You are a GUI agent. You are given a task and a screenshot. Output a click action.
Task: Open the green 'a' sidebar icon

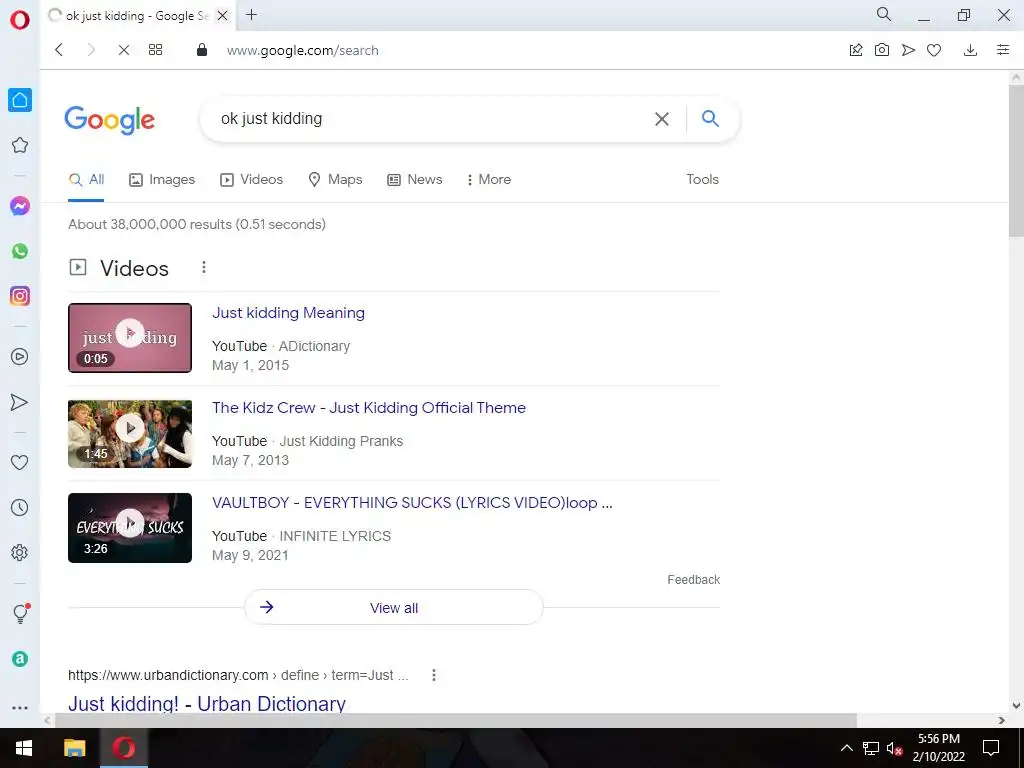point(20,659)
